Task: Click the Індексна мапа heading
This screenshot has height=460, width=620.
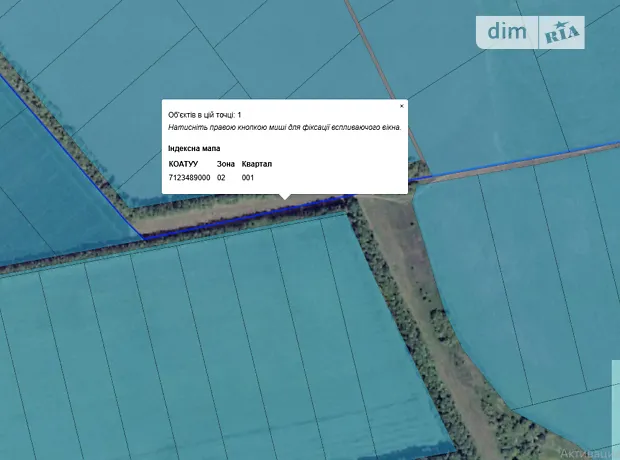Action: (194, 148)
